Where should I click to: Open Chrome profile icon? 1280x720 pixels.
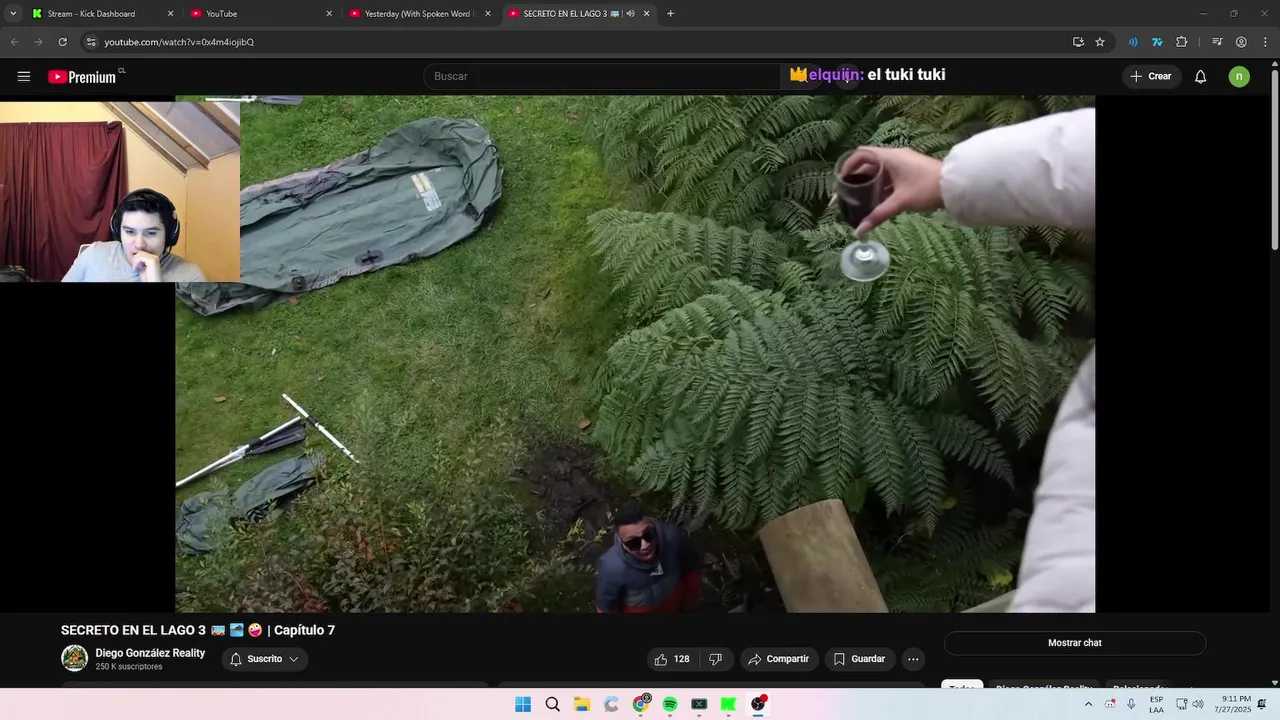[1241, 42]
